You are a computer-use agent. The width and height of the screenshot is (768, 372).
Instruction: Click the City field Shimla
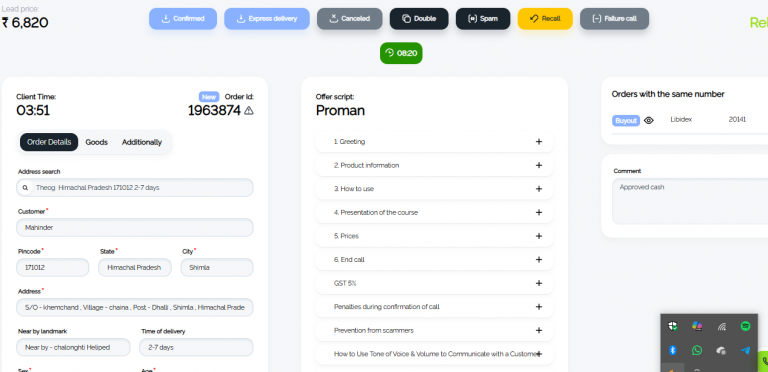click(x=217, y=268)
